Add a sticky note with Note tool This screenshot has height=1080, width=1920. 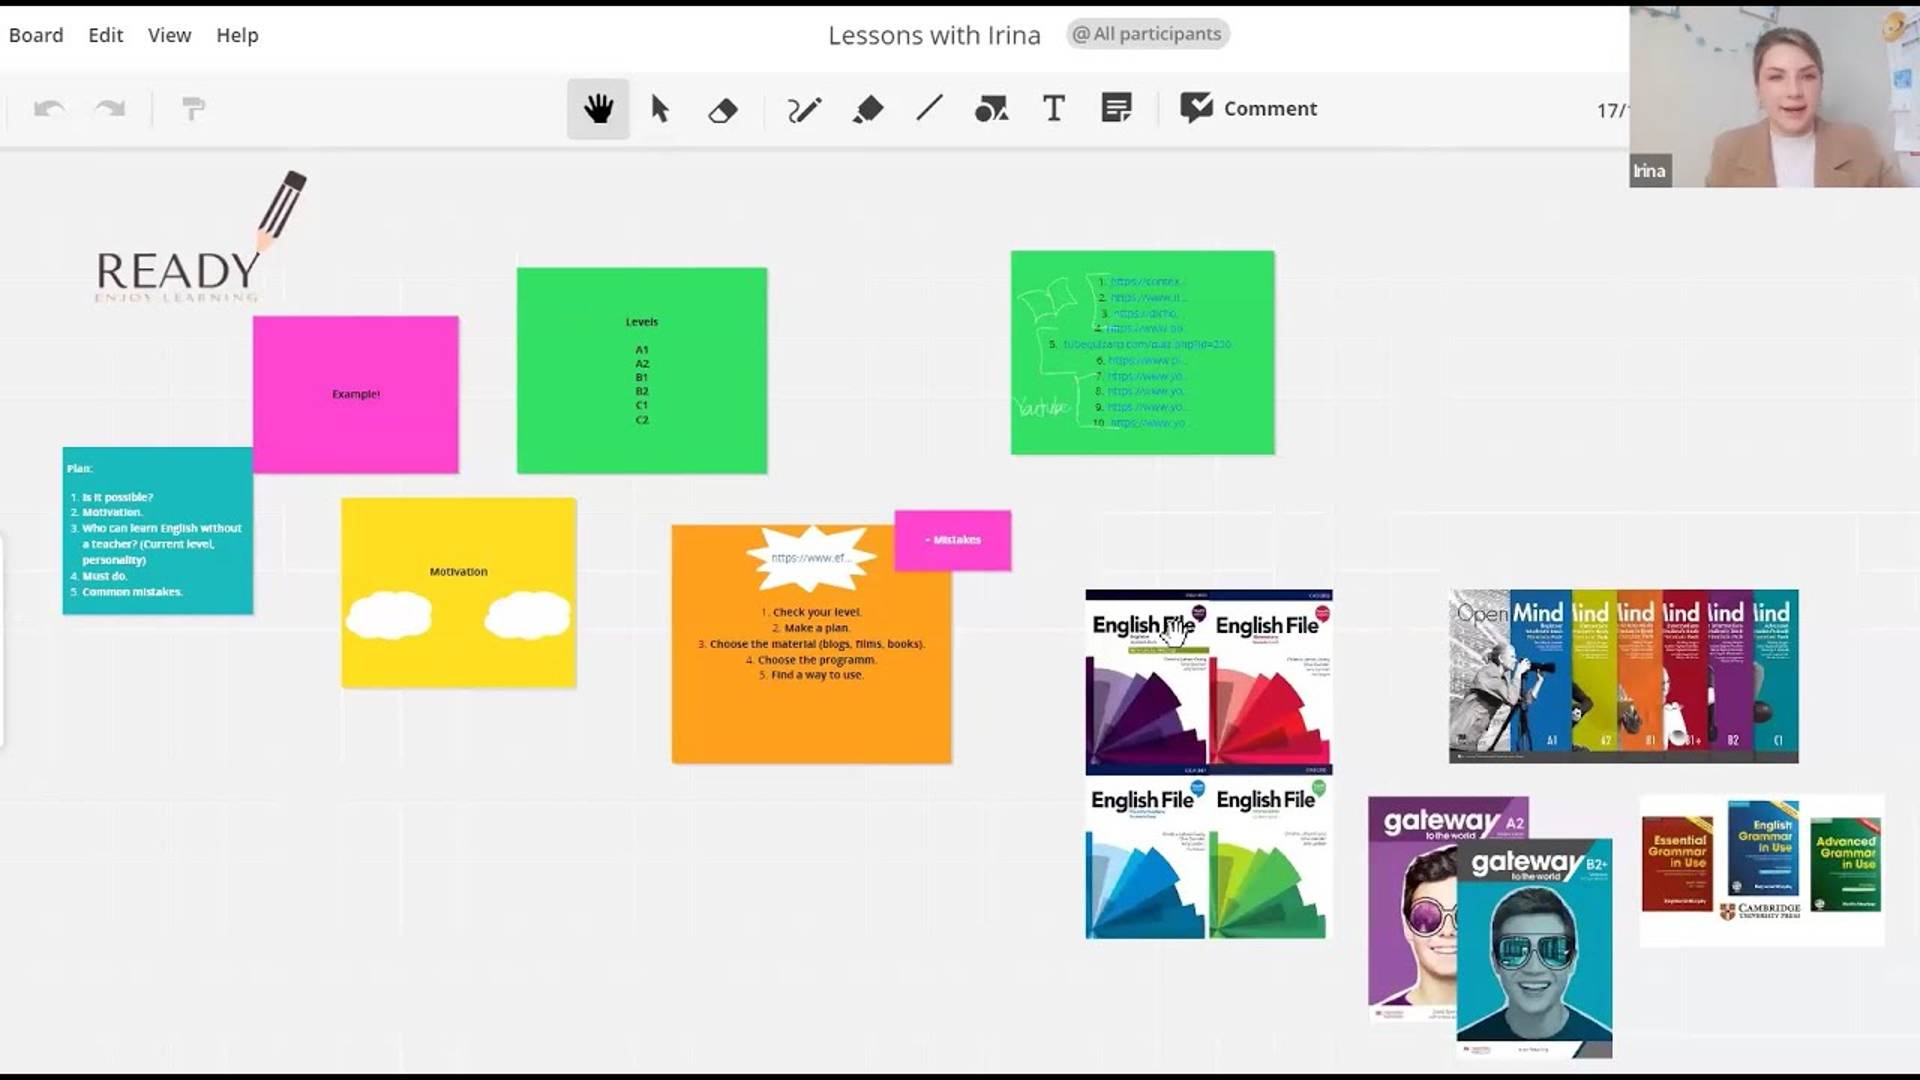1116,108
